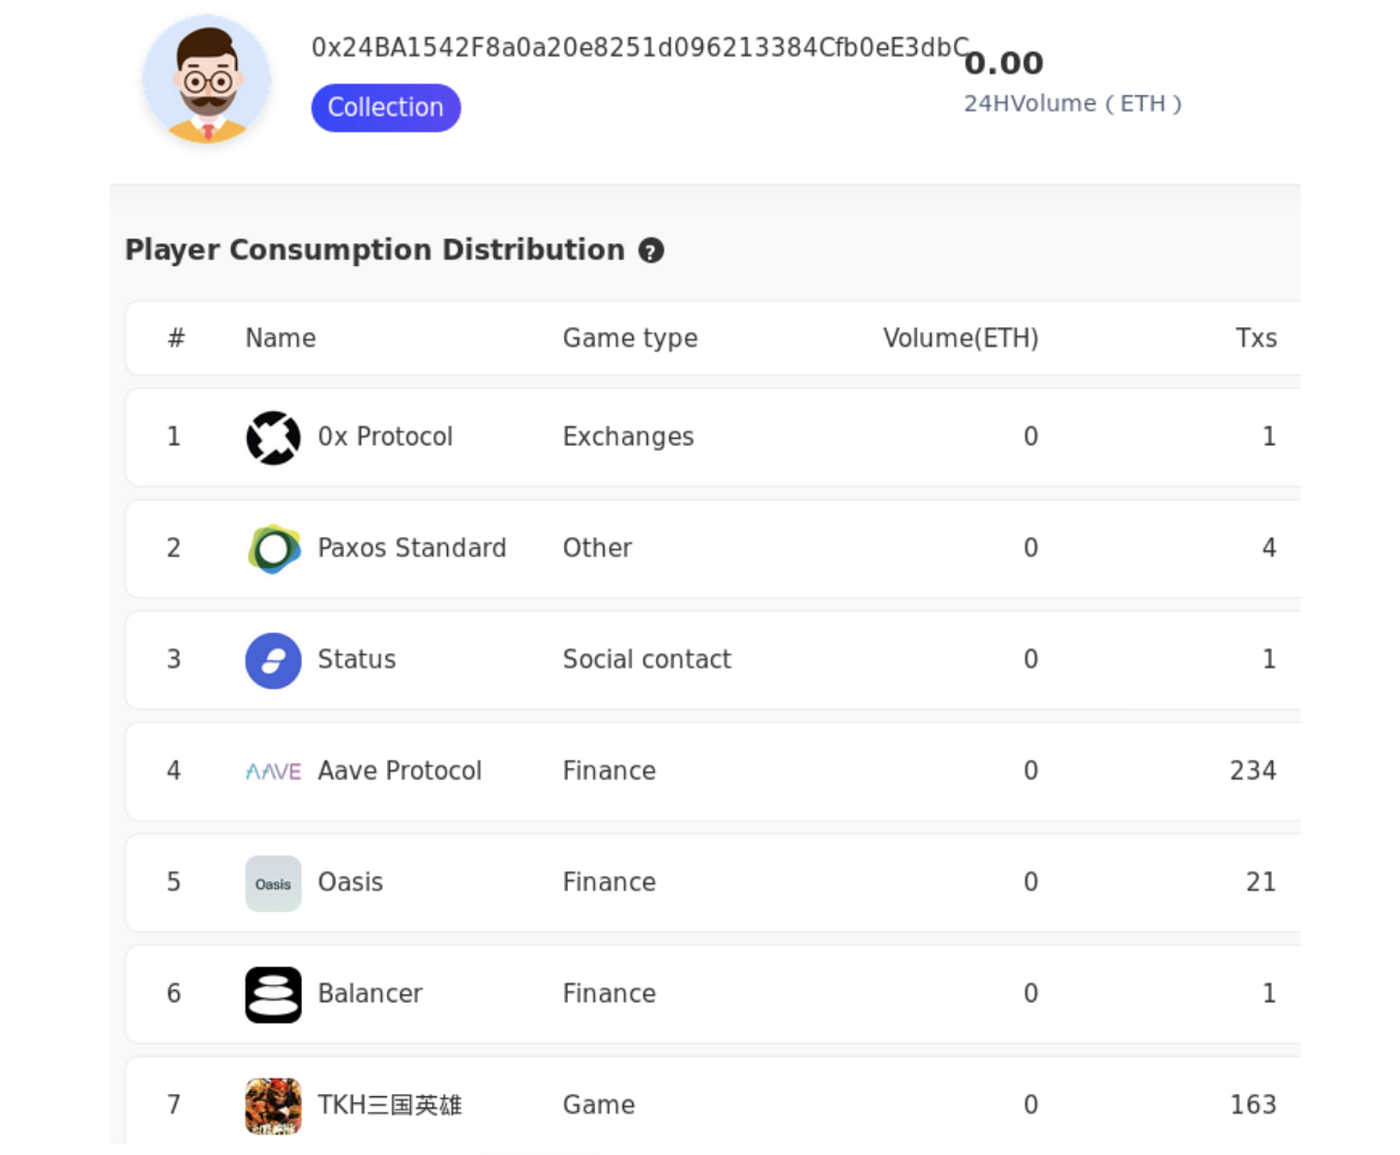Click the Status logo icon

click(273, 660)
